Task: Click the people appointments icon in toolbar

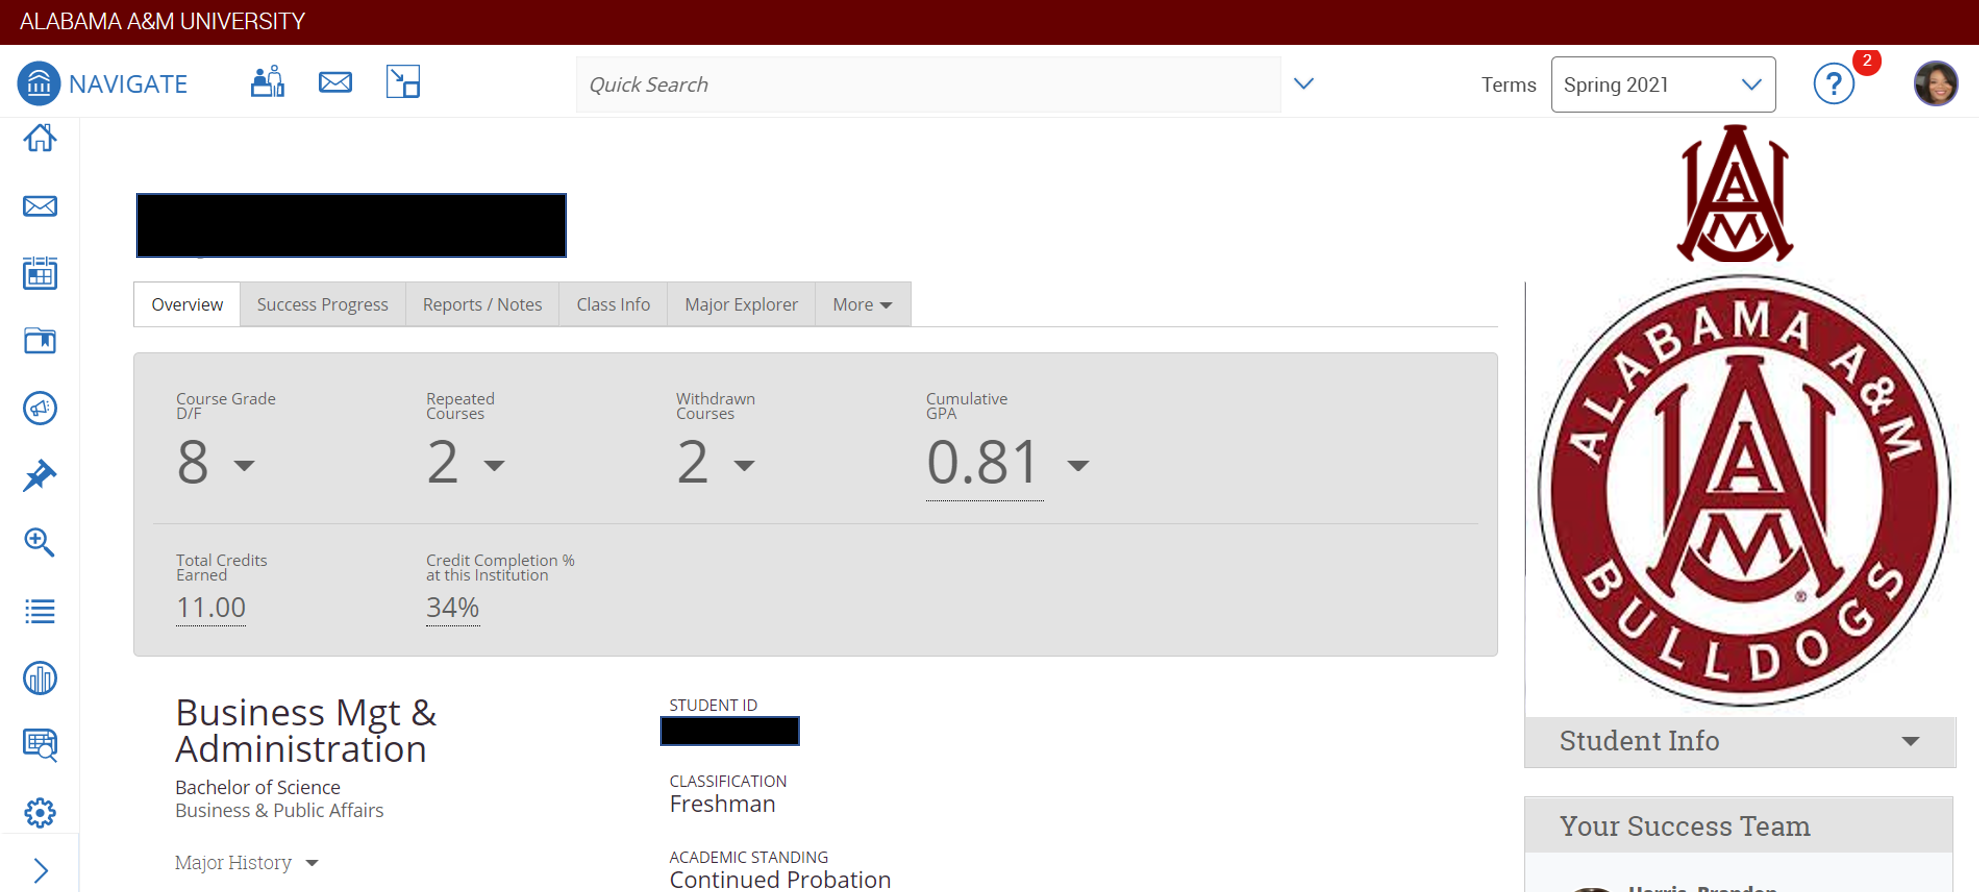Action: coord(267,82)
